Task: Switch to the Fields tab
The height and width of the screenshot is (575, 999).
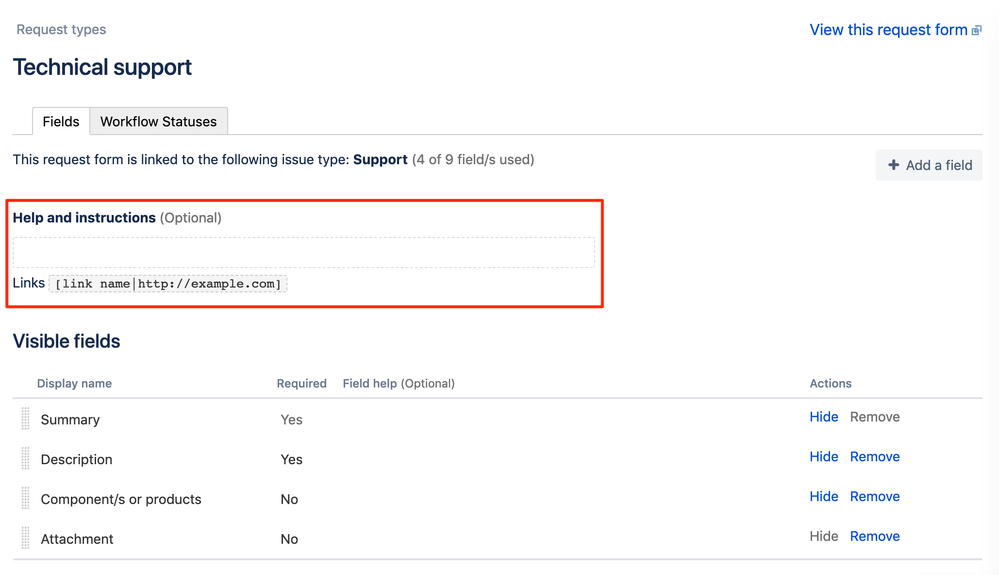Action: [x=61, y=121]
